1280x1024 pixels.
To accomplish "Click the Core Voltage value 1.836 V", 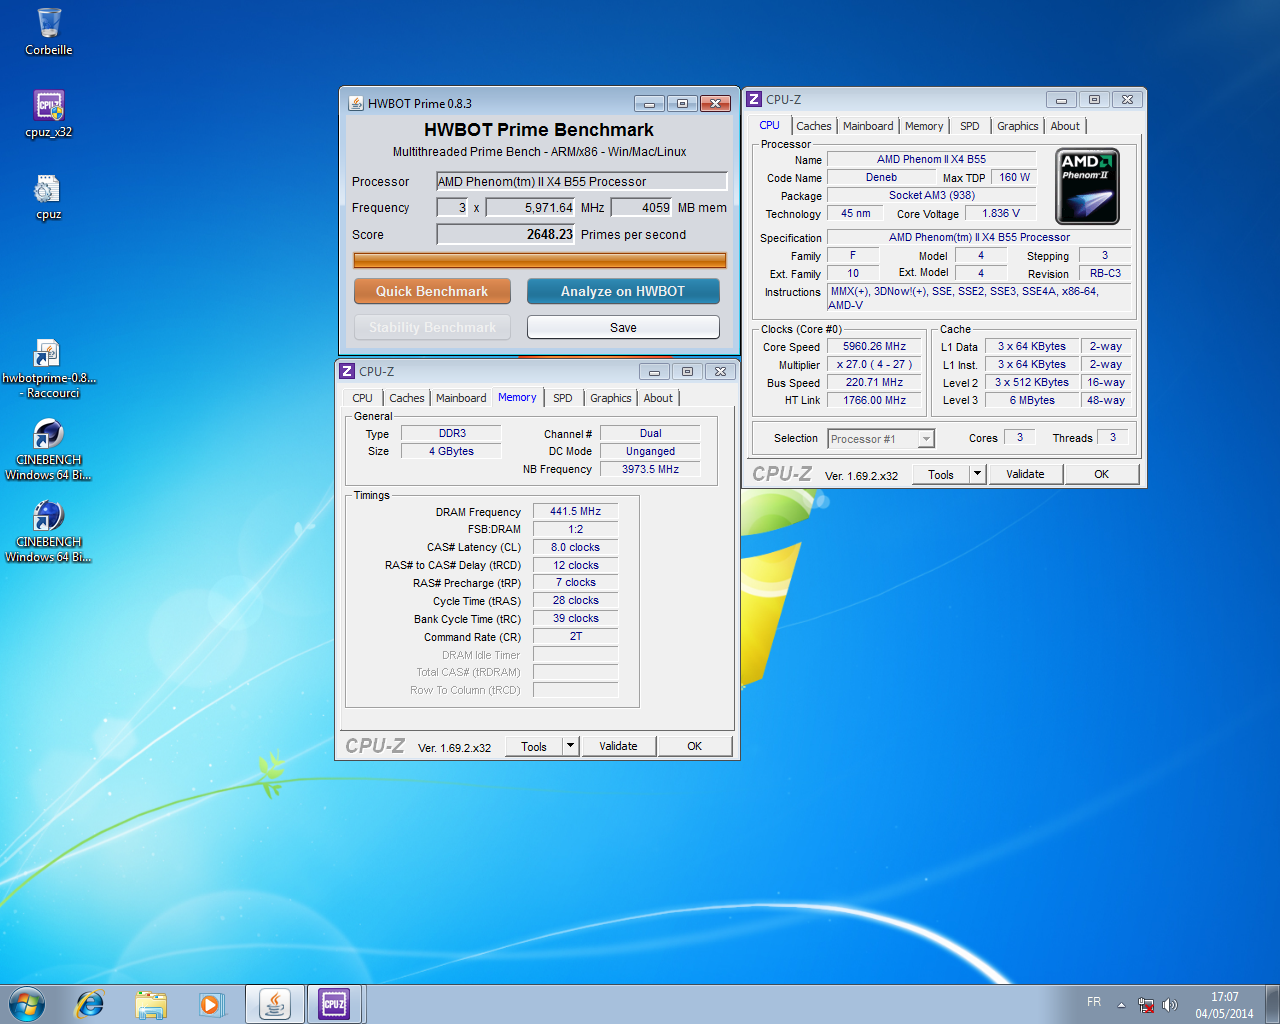I will (1001, 213).
